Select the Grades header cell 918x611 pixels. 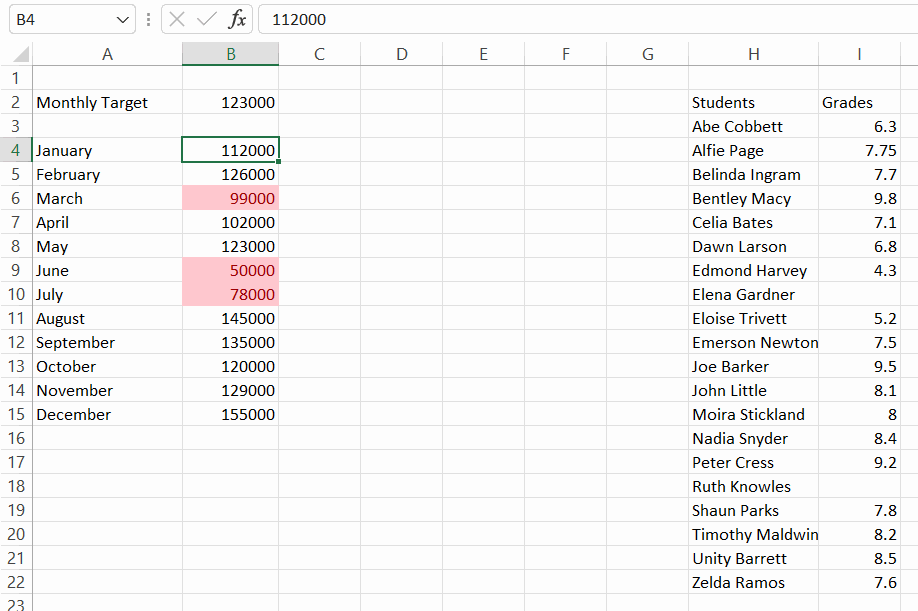[859, 102]
